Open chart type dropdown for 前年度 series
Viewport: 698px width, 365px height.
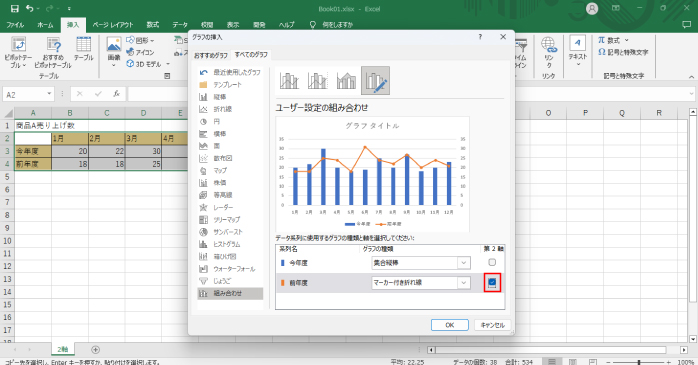[464, 283]
